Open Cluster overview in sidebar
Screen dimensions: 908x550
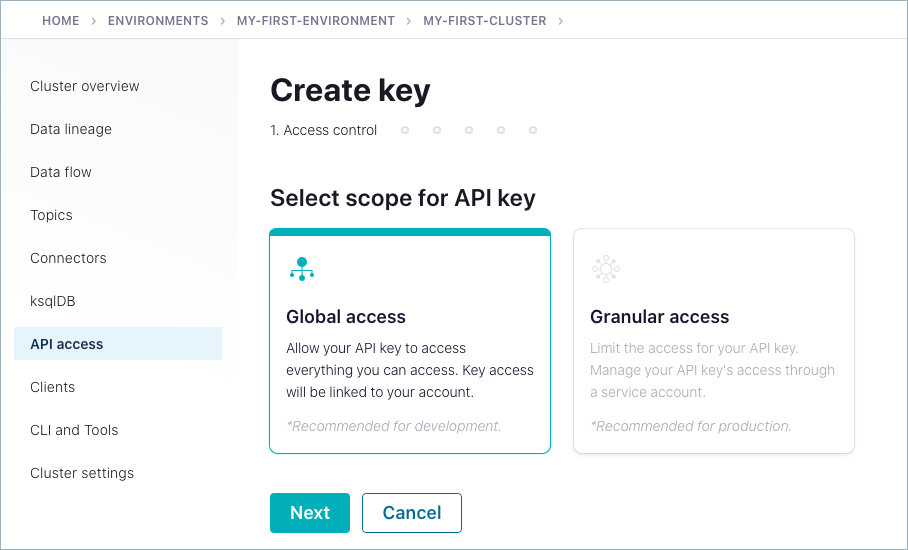(85, 86)
